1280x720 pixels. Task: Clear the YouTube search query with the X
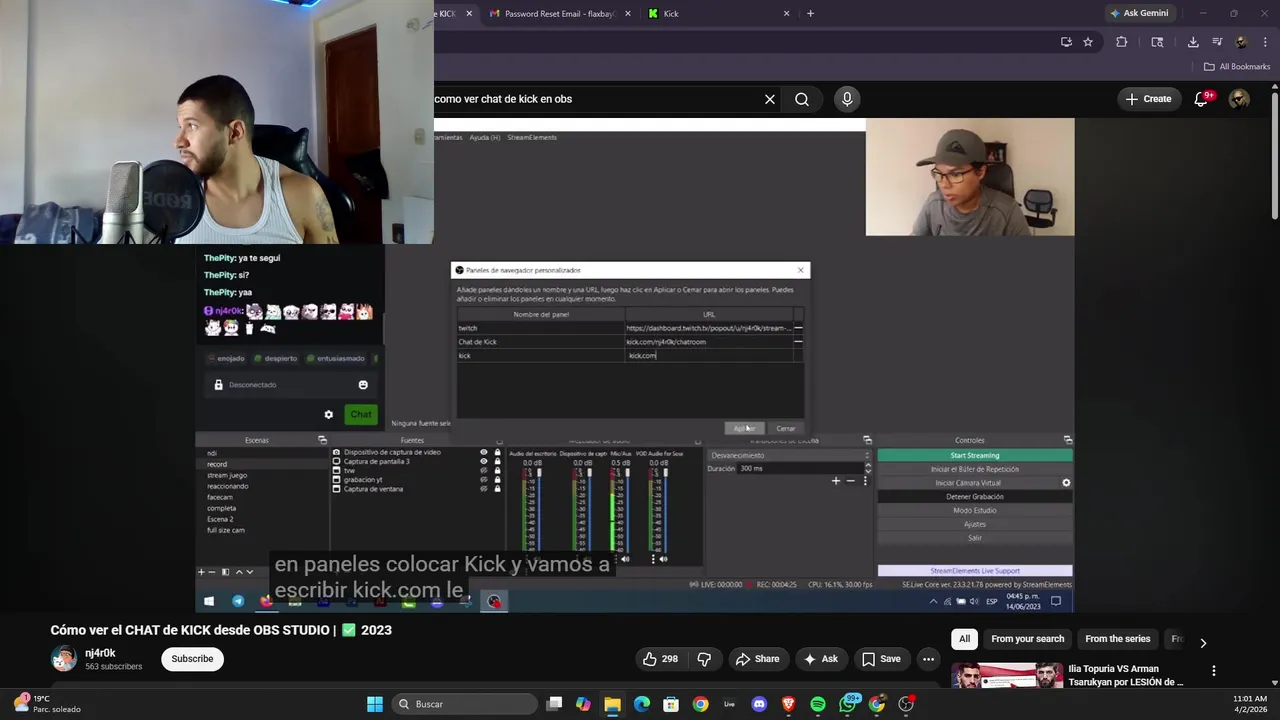click(770, 99)
